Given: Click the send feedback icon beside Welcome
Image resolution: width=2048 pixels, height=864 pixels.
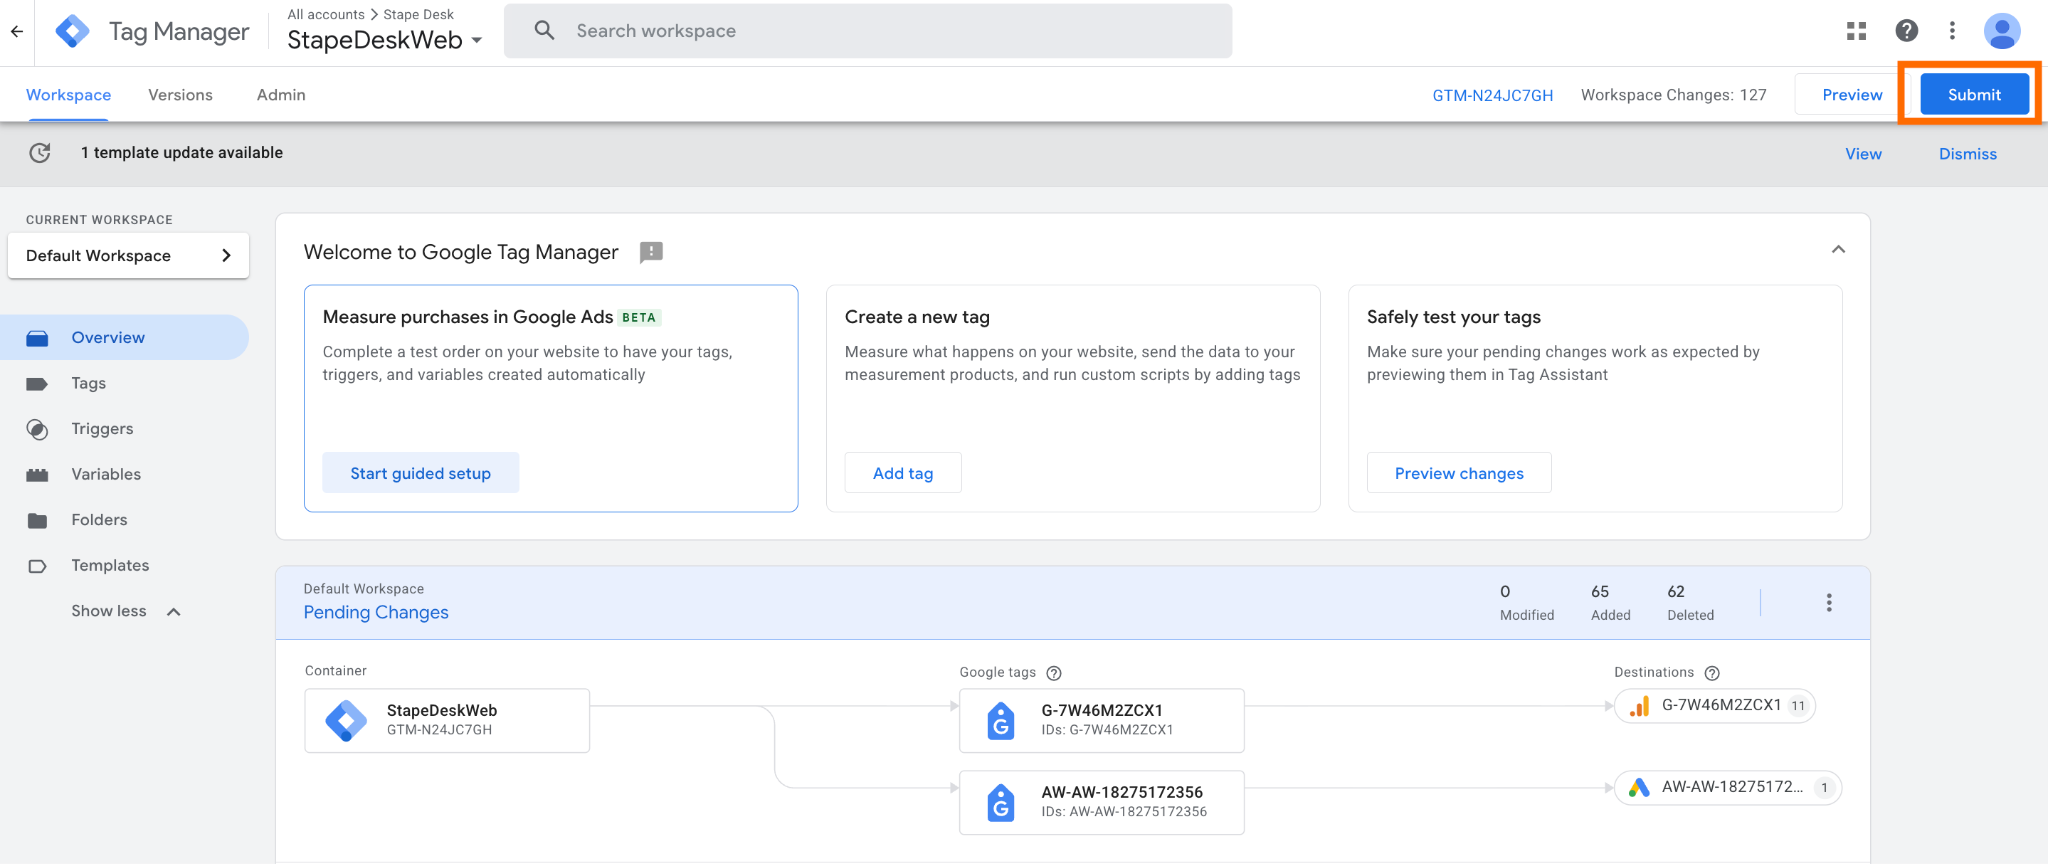Looking at the screenshot, I should tap(651, 252).
